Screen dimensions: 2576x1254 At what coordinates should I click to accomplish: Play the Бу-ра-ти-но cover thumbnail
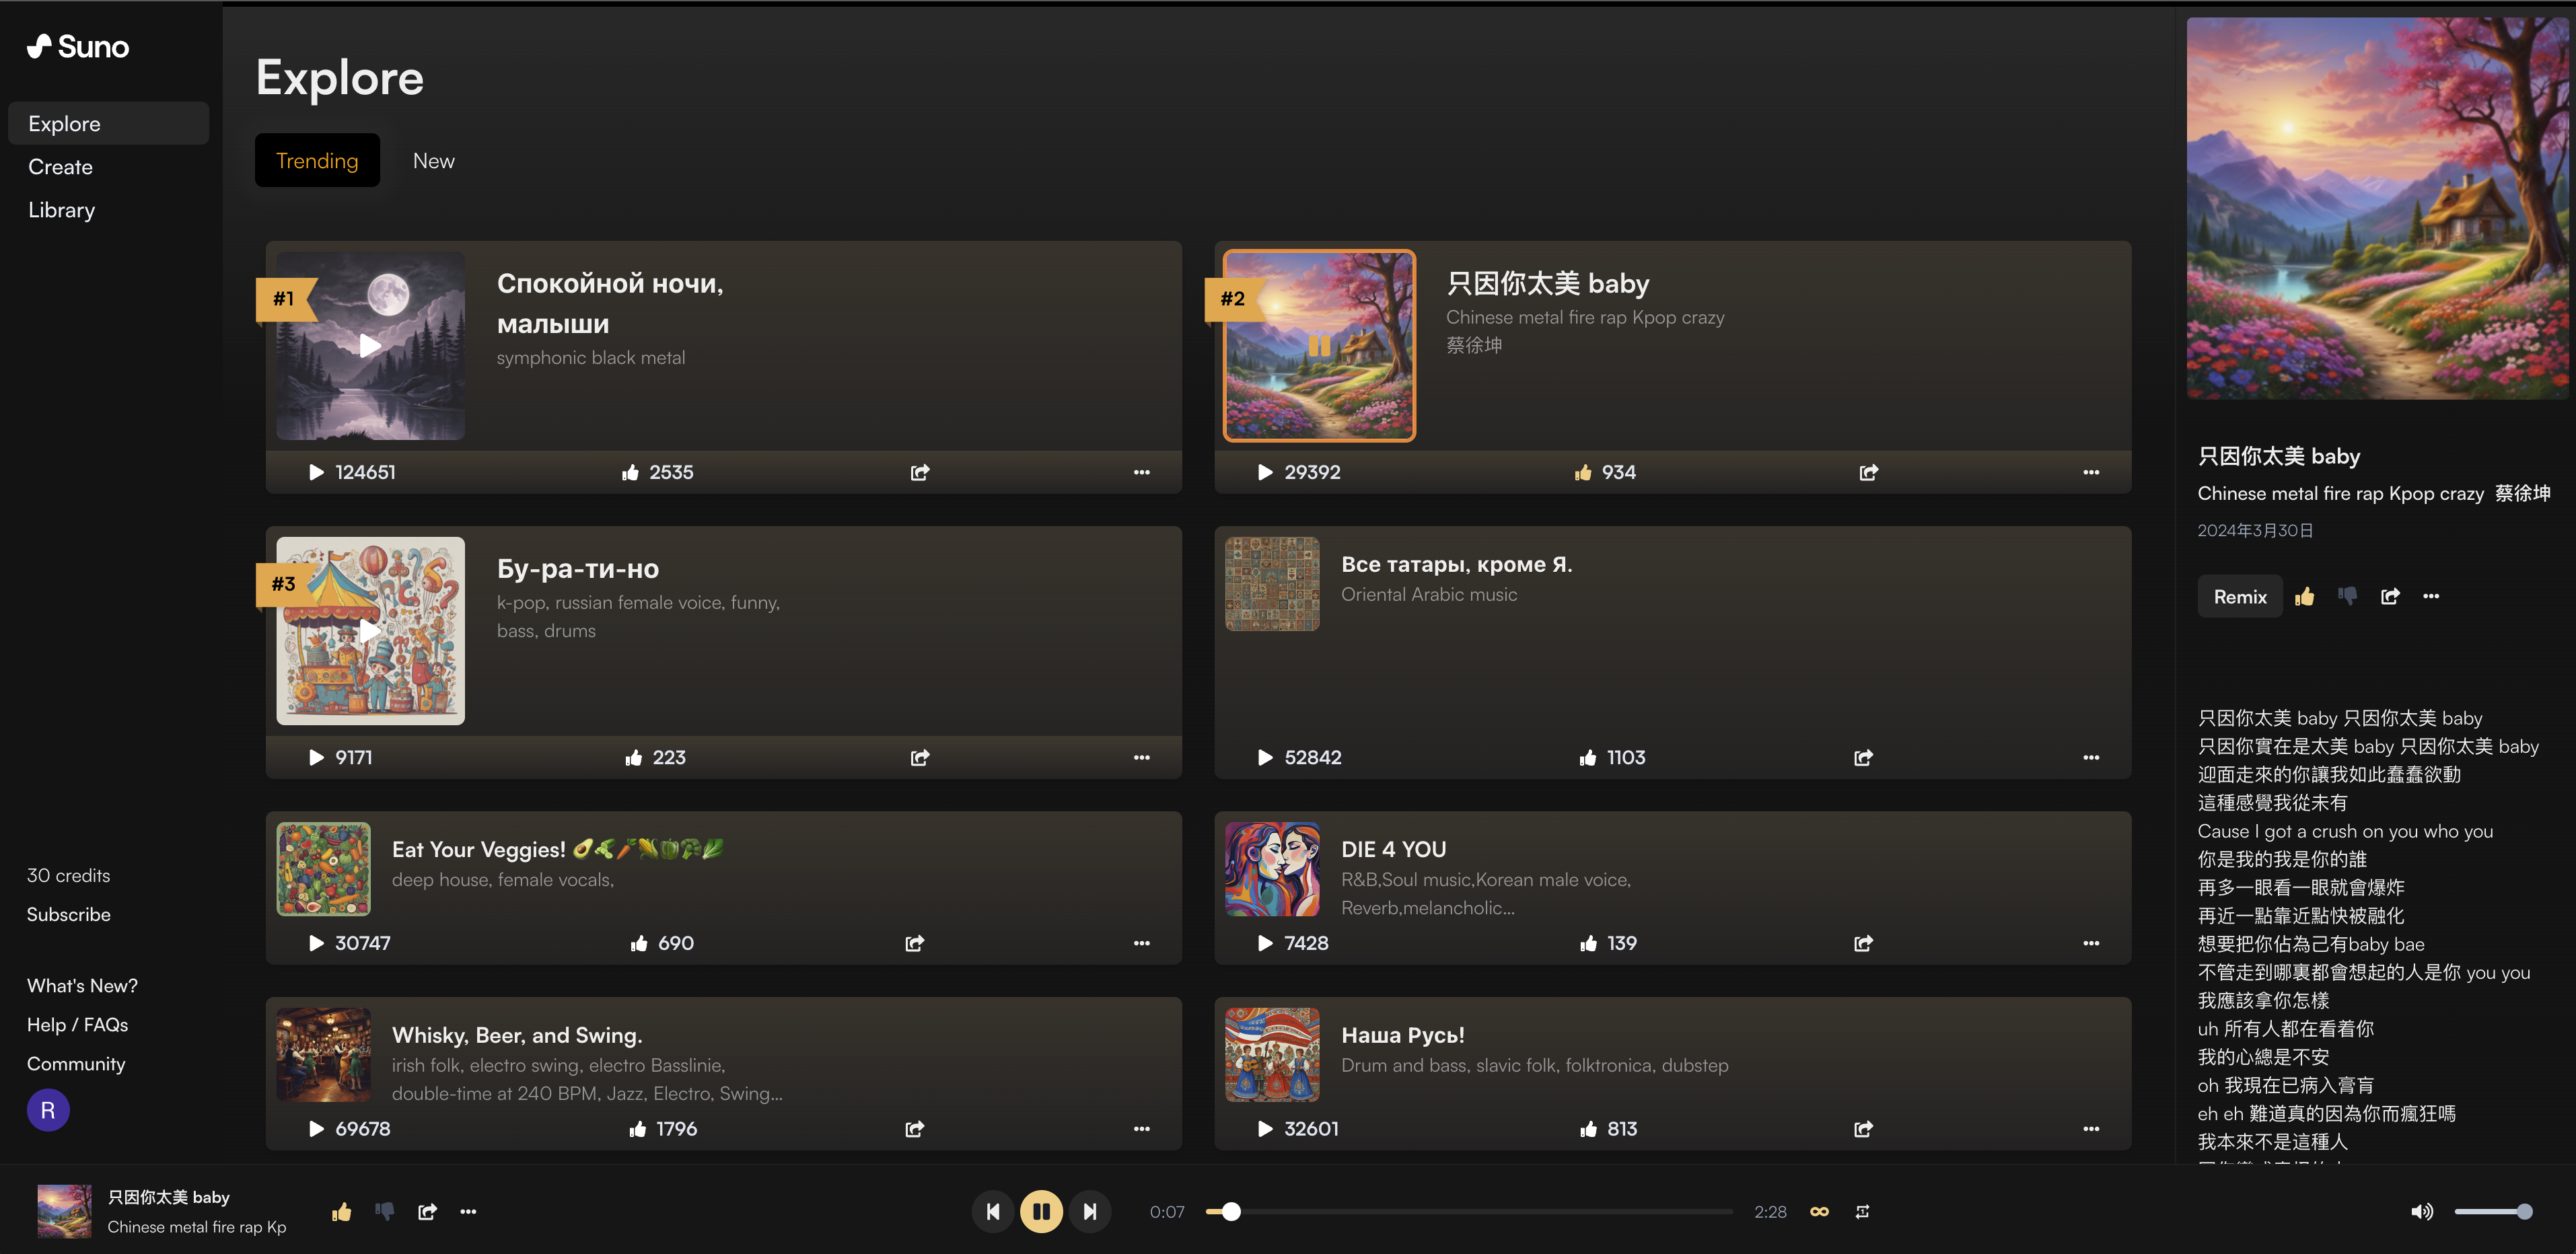click(x=370, y=630)
